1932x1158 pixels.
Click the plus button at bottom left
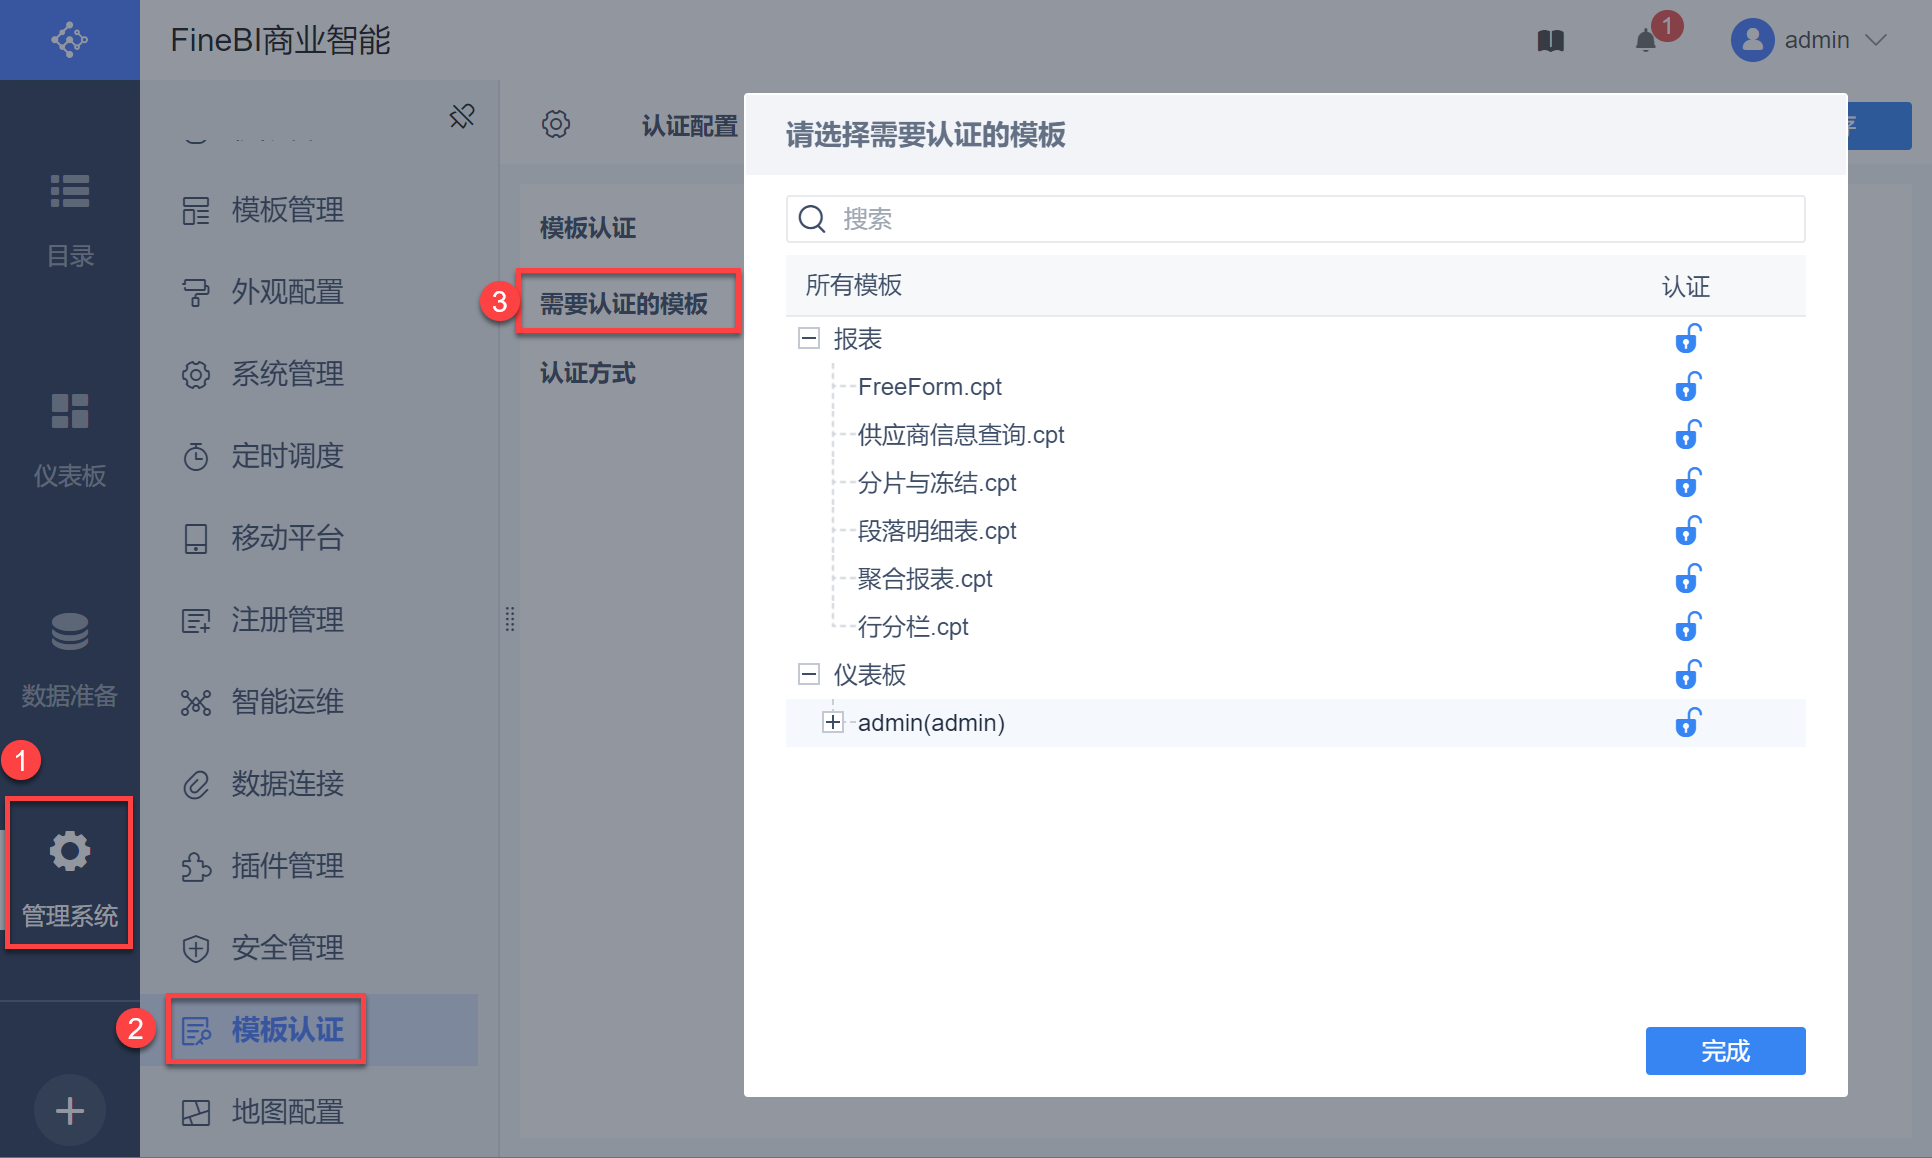[70, 1111]
